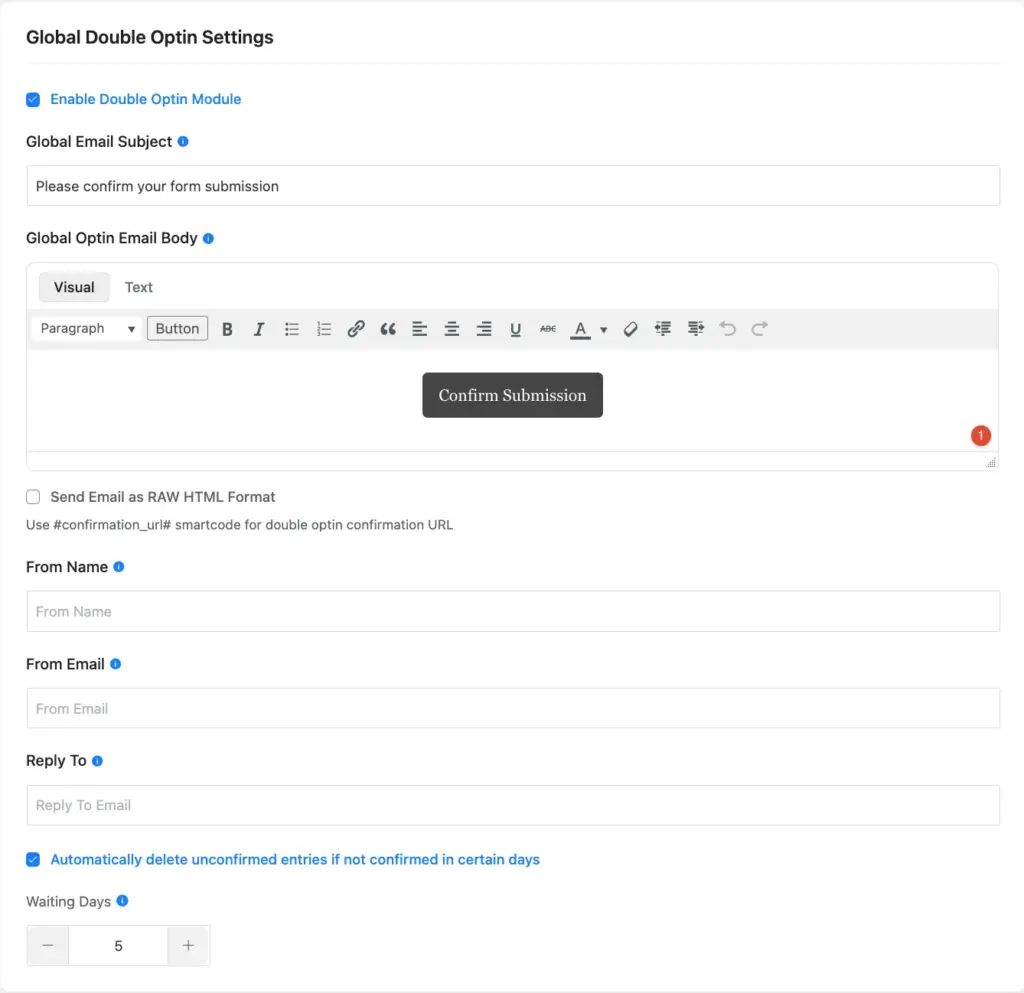Add a blockquote to the email body
This screenshot has height=993, width=1024.
point(388,328)
